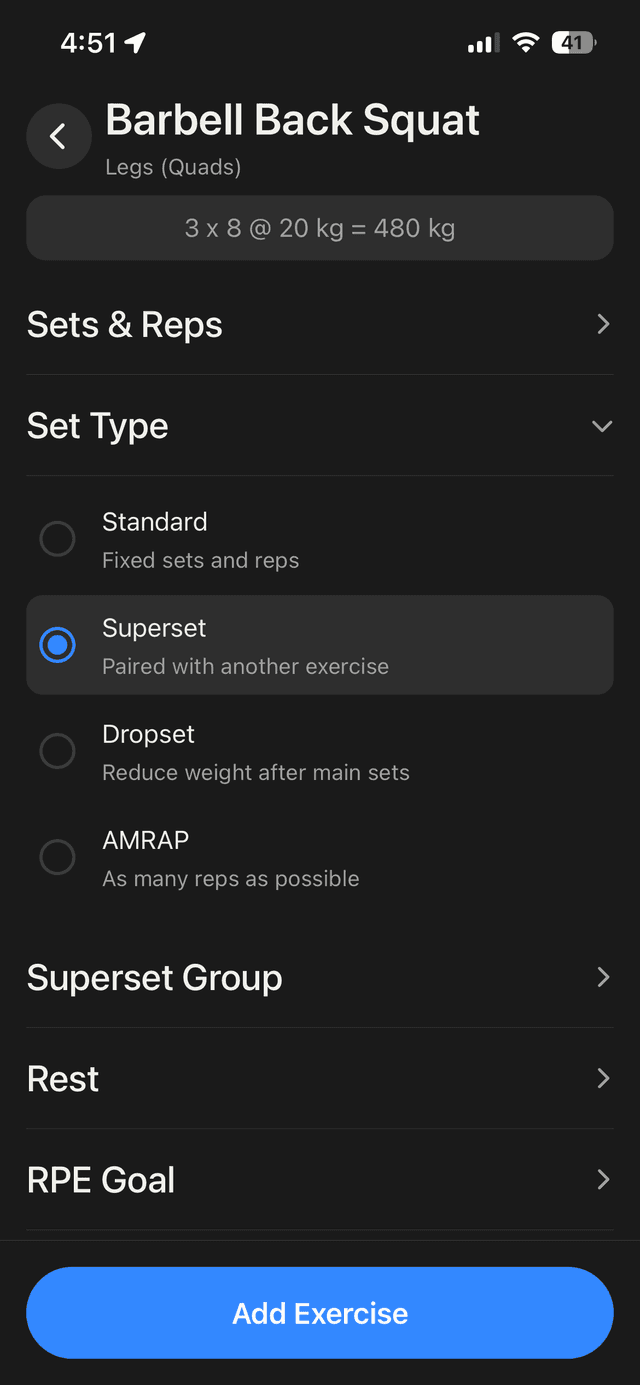The height and width of the screenshot is (1385, 640).
Task: Select the AMRAP set type
Action: [57, 857]
